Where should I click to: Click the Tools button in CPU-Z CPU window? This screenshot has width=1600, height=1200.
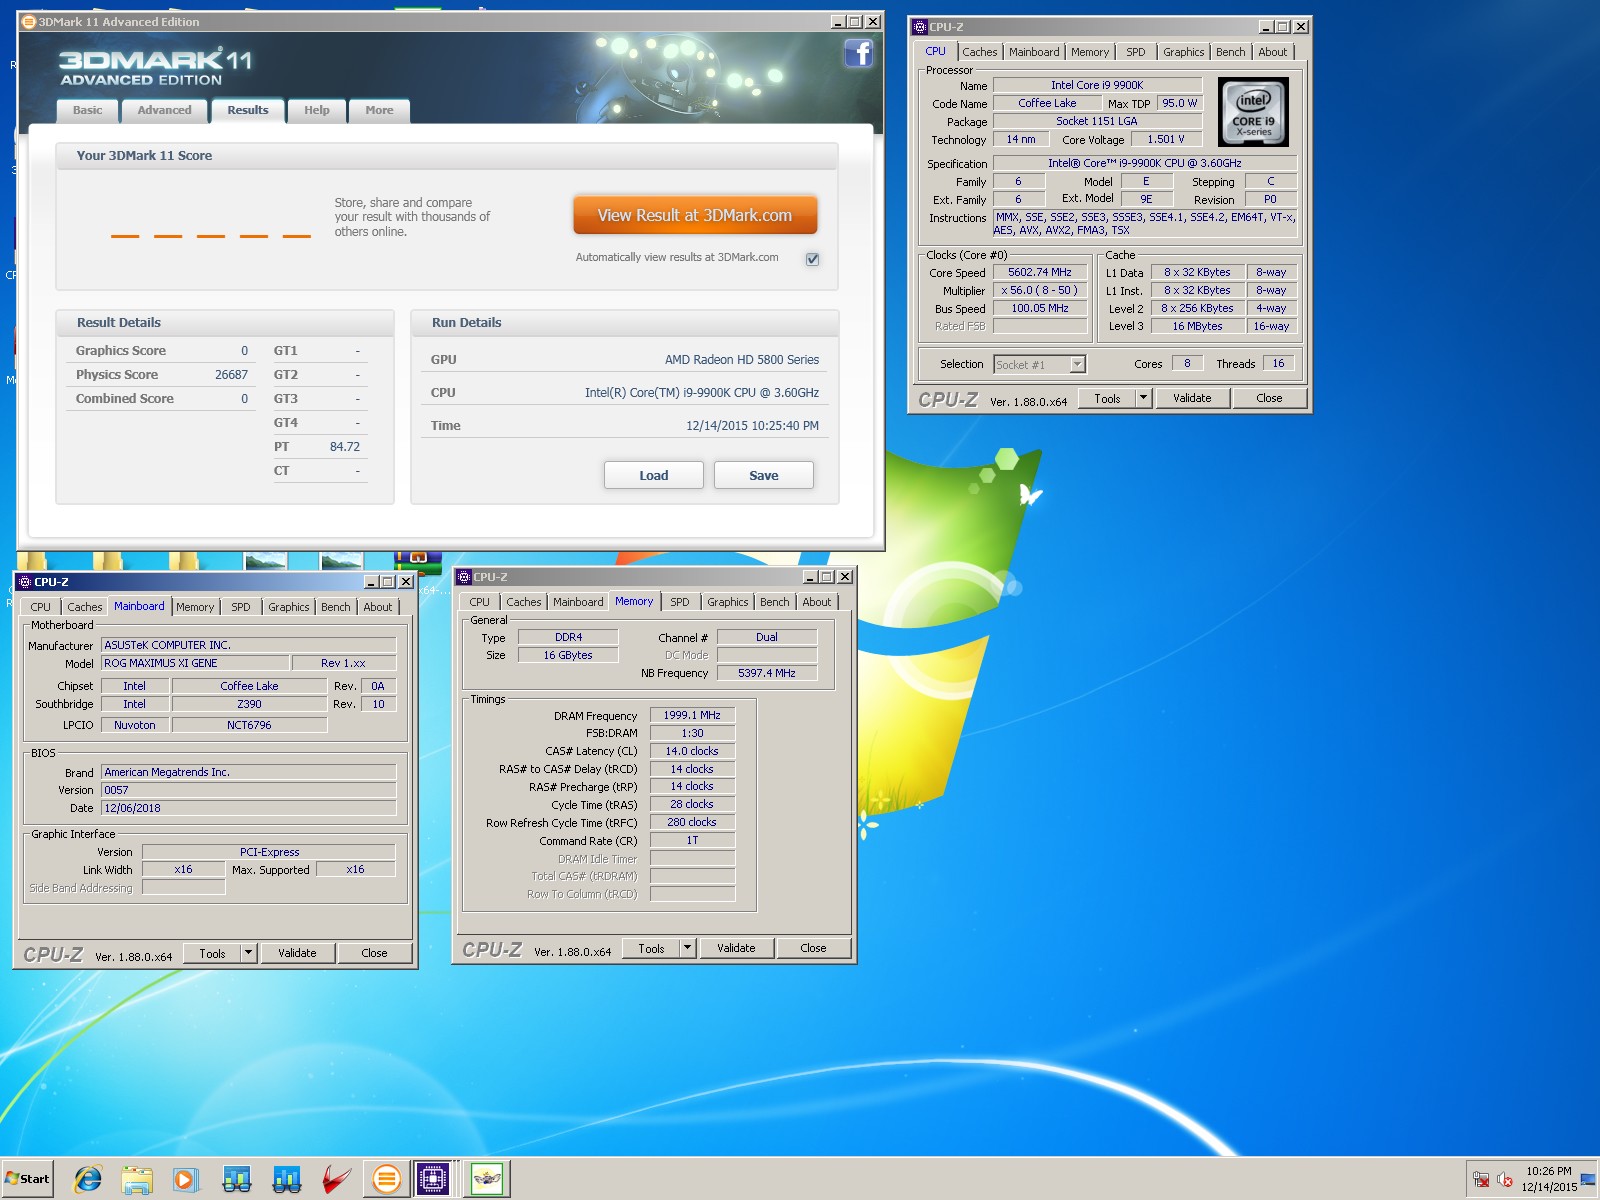click(1107, 398)
